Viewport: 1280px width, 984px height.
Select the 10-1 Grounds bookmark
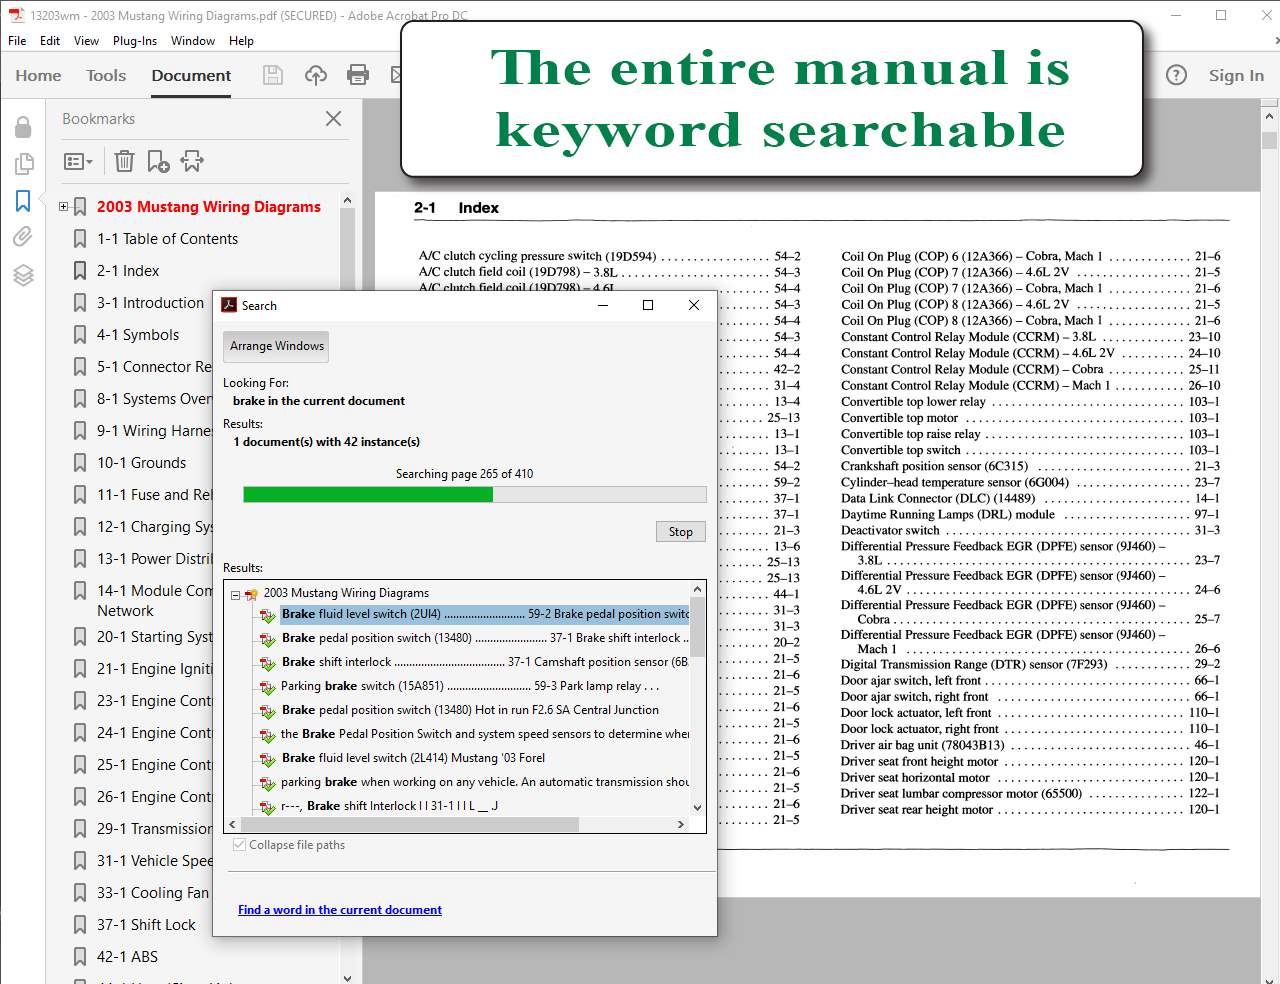[x=141, y=463]
